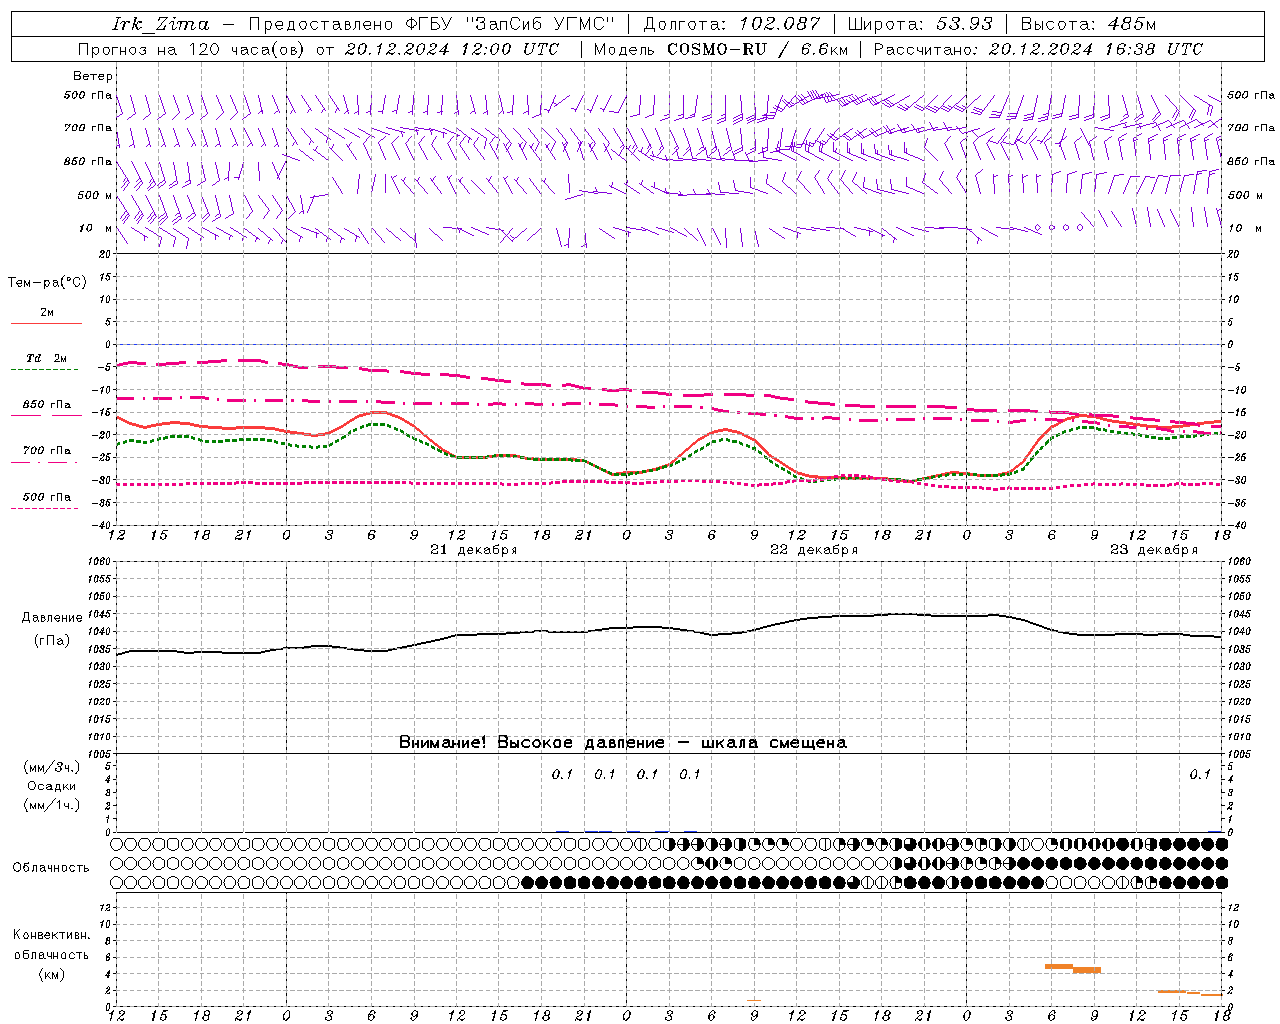Click the Осадки precipitation label

tap(52, 787)
